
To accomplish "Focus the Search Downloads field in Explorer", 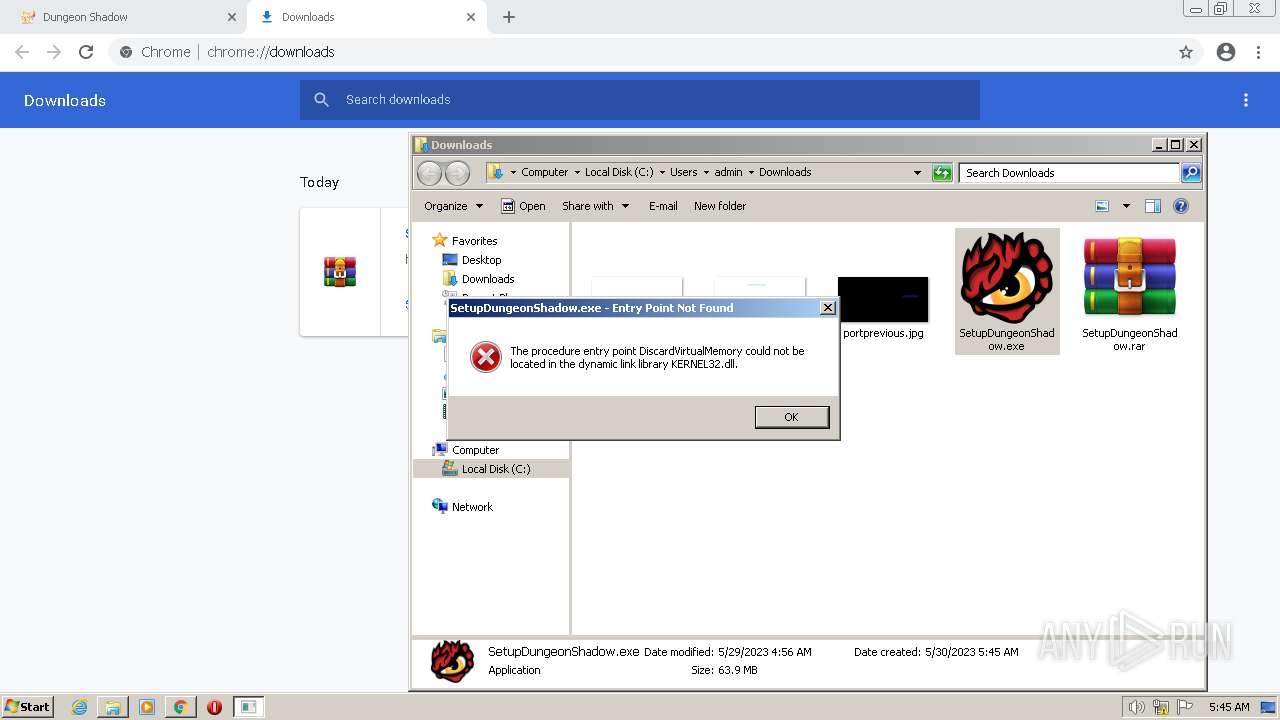I will [x=1069, y=173].
